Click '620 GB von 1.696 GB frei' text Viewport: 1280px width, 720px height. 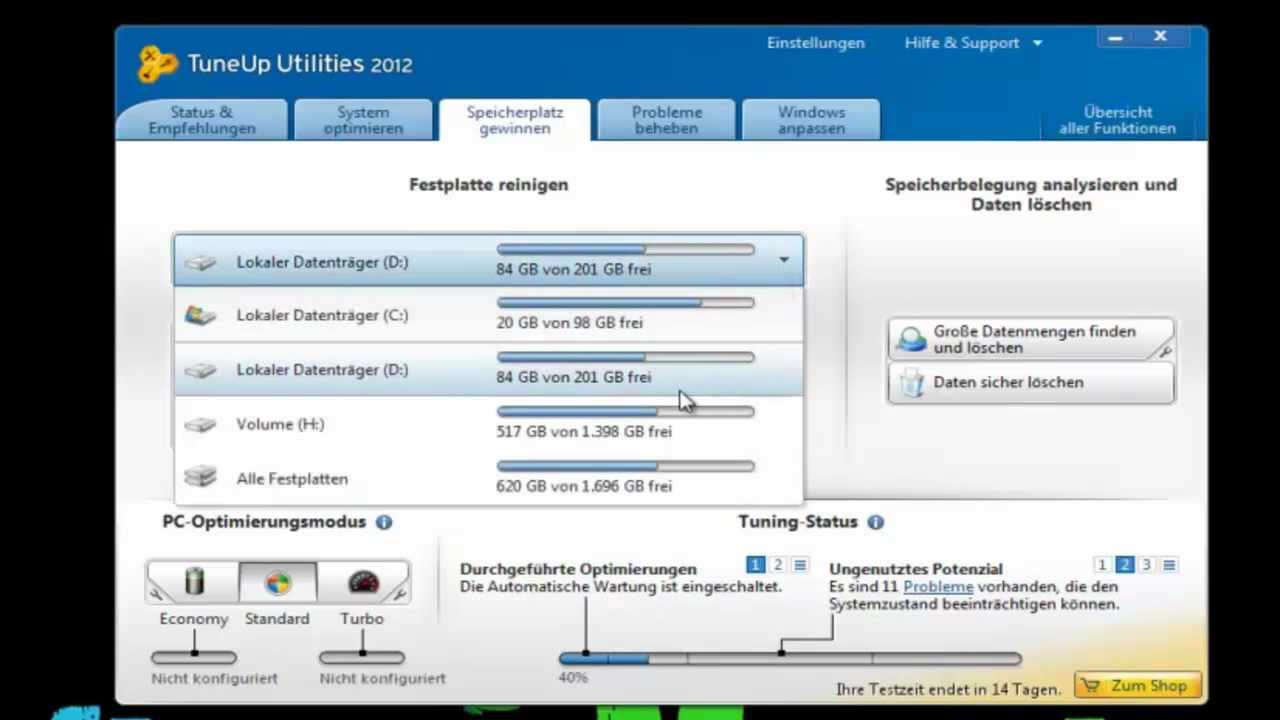[x=584, y=486]
